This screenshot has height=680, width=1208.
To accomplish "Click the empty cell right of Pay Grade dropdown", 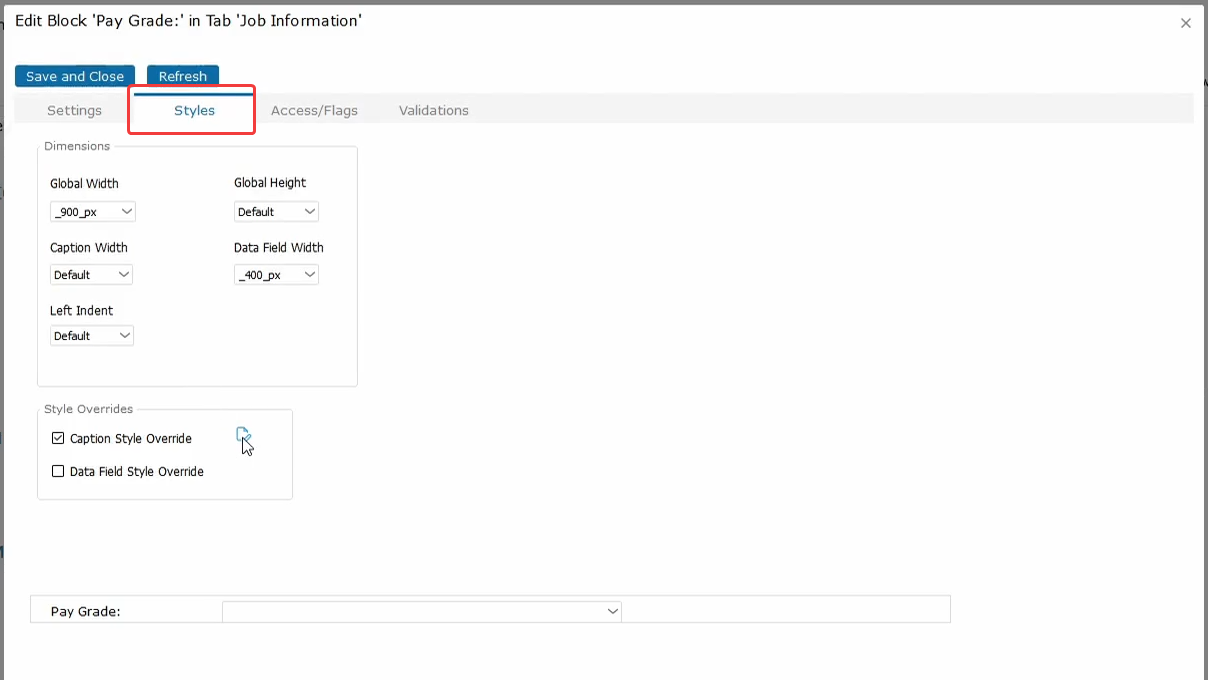I will (785, 610).
